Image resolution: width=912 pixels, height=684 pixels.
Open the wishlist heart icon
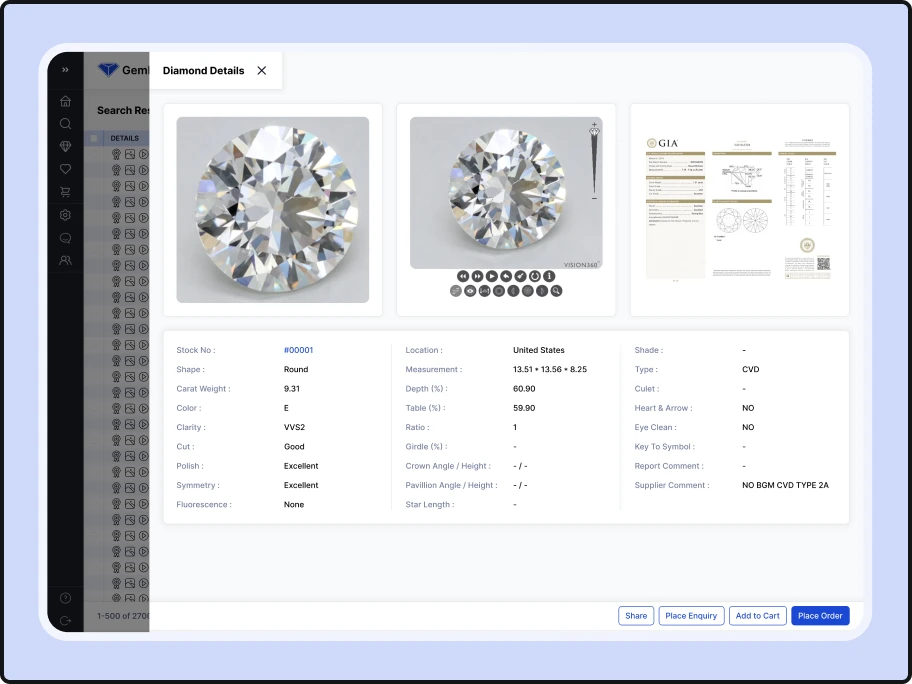point(65,169)
